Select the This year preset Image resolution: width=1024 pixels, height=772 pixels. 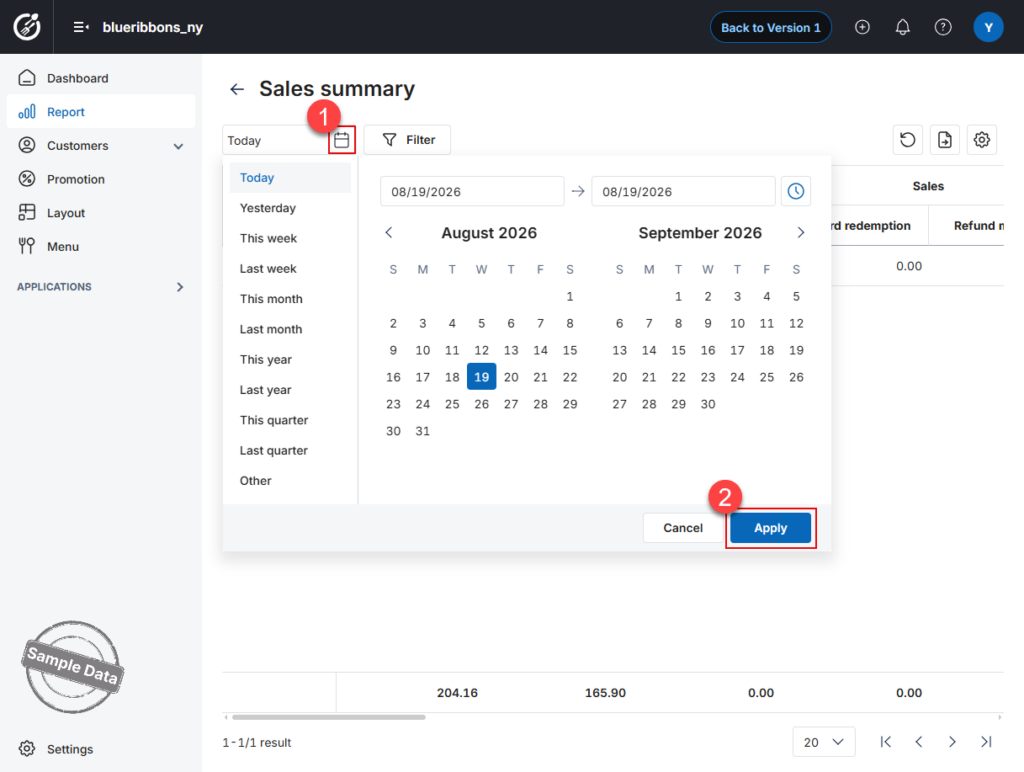(290, 359)
